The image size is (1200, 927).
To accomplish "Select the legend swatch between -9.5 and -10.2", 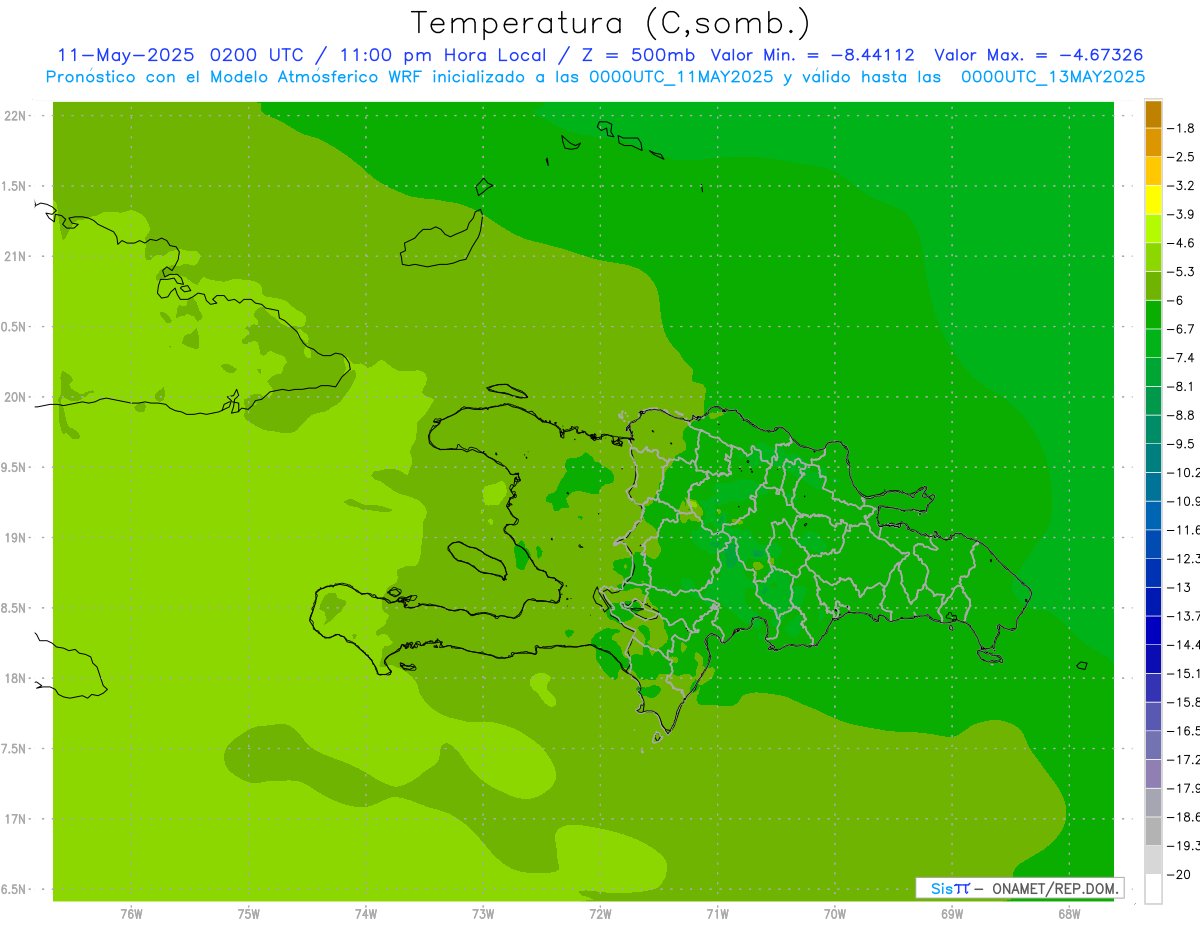I will (1153, 458).
